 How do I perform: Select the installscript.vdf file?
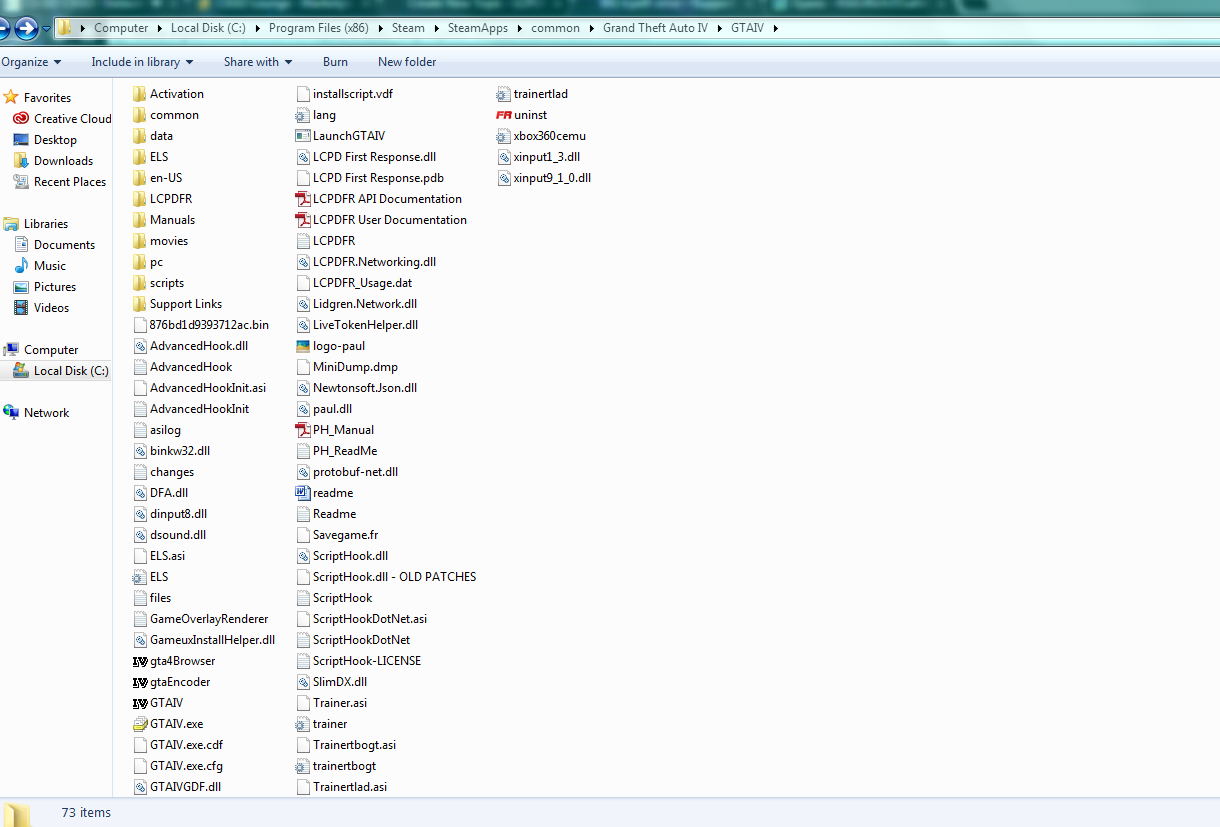(345, 94)
